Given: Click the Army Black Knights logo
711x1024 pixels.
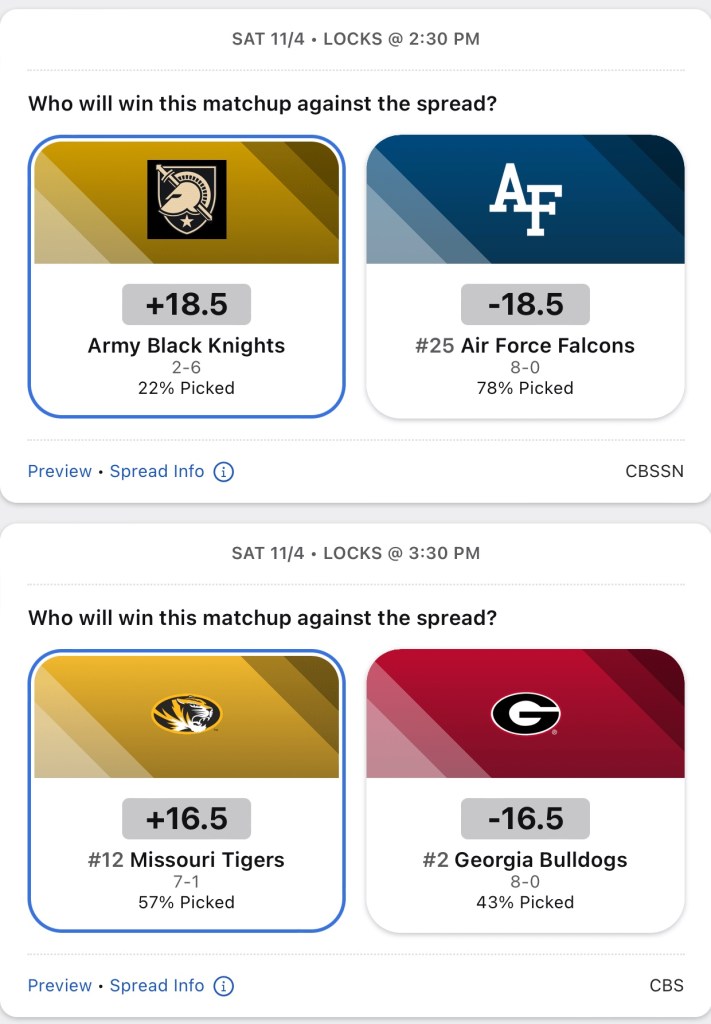Looking at the screenshot, I should click(187, 200).
